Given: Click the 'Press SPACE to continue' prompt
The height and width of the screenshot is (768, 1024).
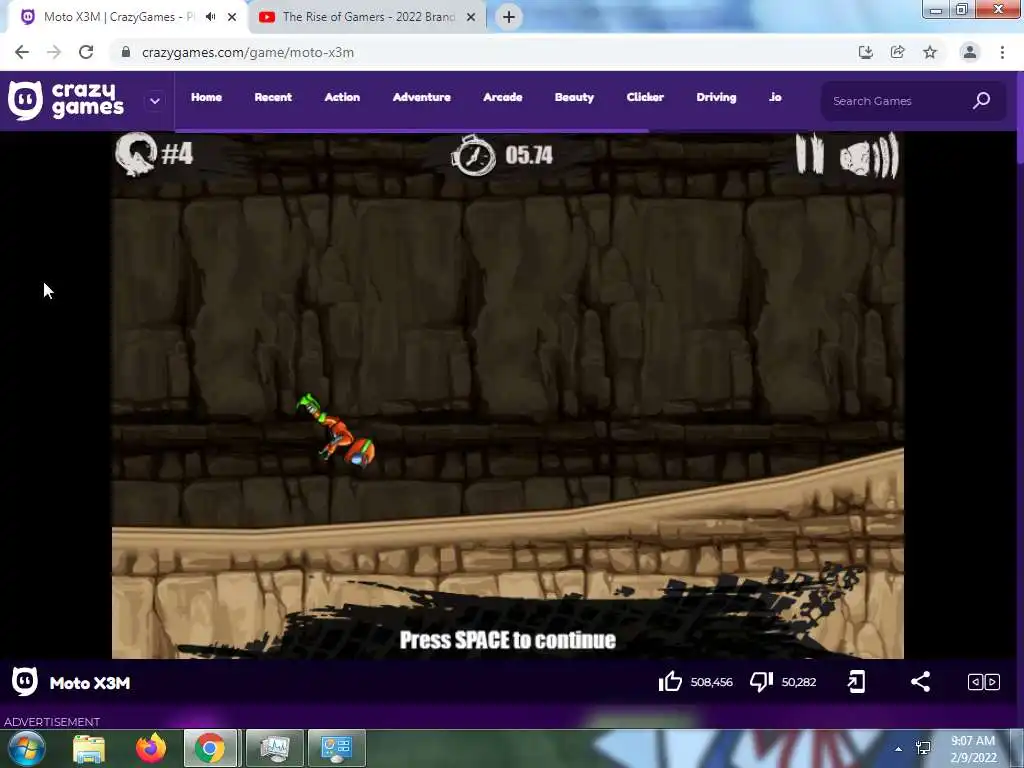Looking at the screenshot, I should coord(507,640).
